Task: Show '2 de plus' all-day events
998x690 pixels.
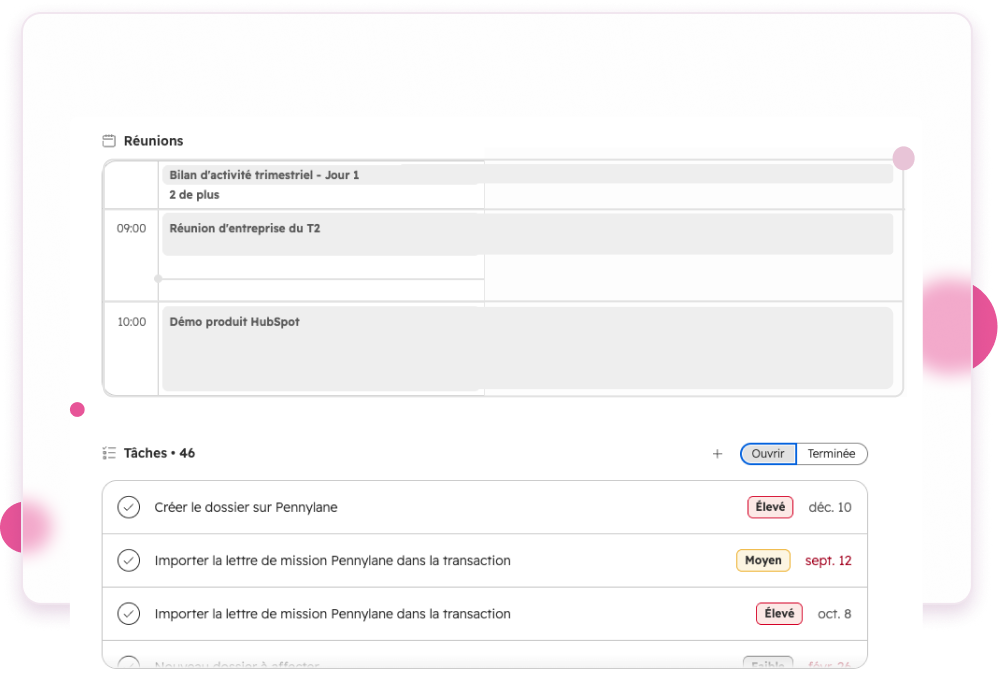Action: pyautogui.click(x=194, y=195)
